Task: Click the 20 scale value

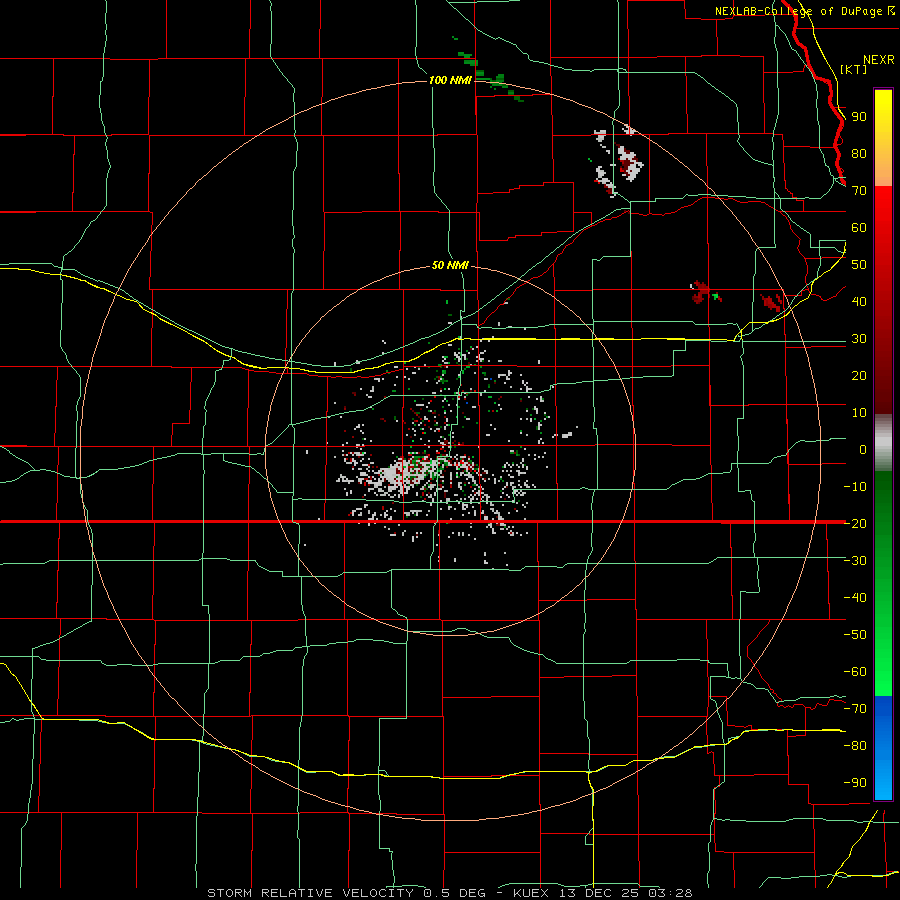Action: 859,375
